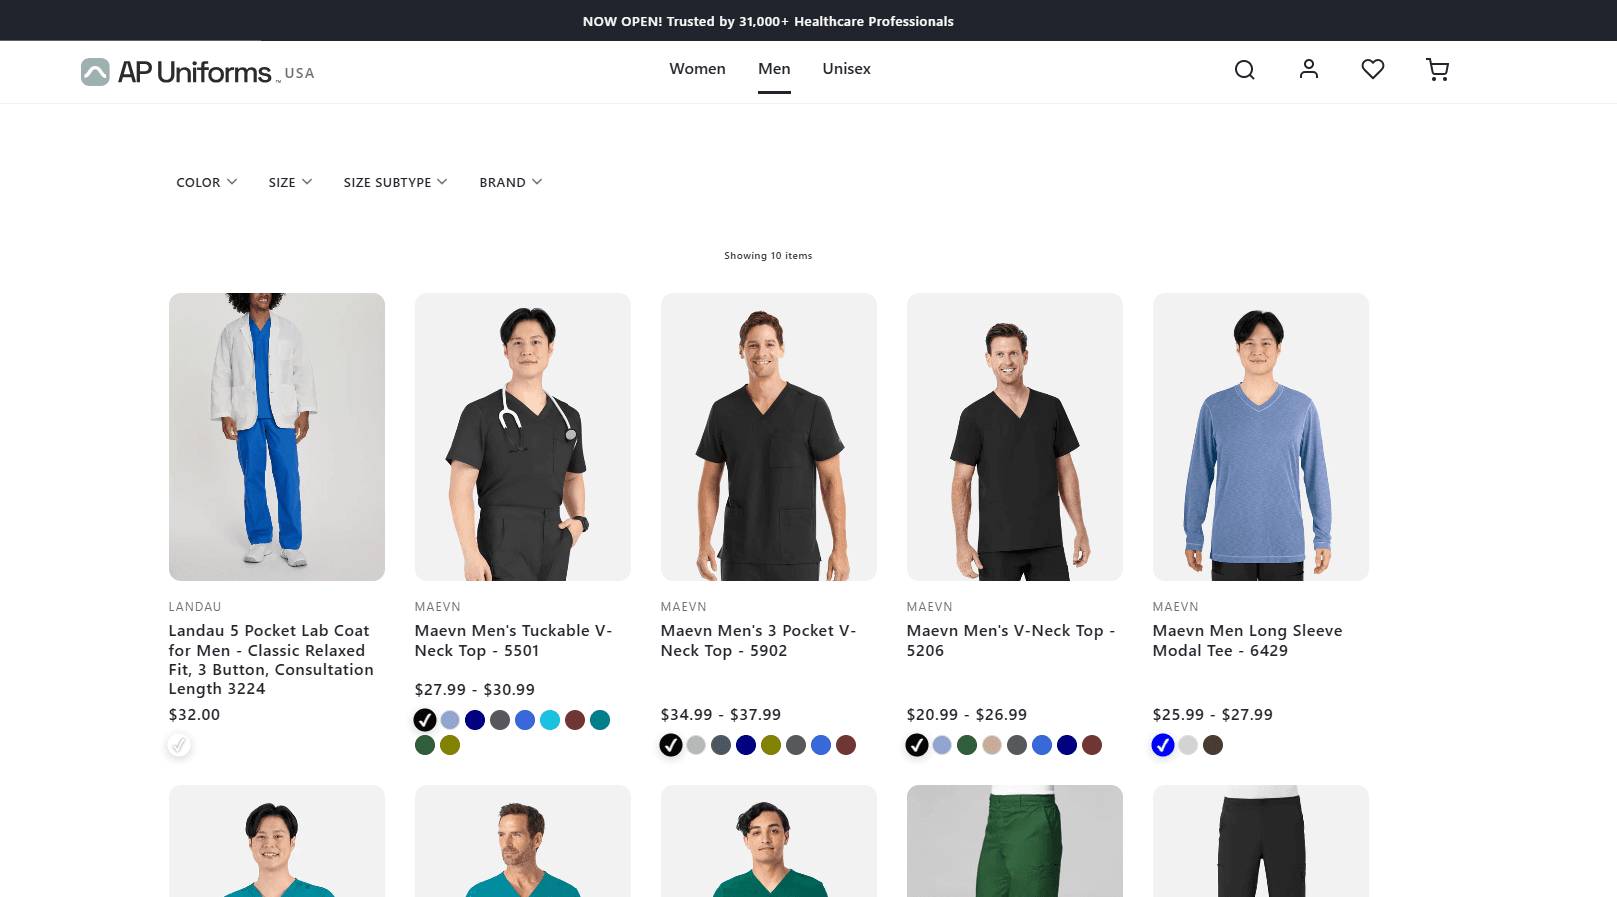Choose teal swatch on Tuckable Top 5501

coord(600,720)
